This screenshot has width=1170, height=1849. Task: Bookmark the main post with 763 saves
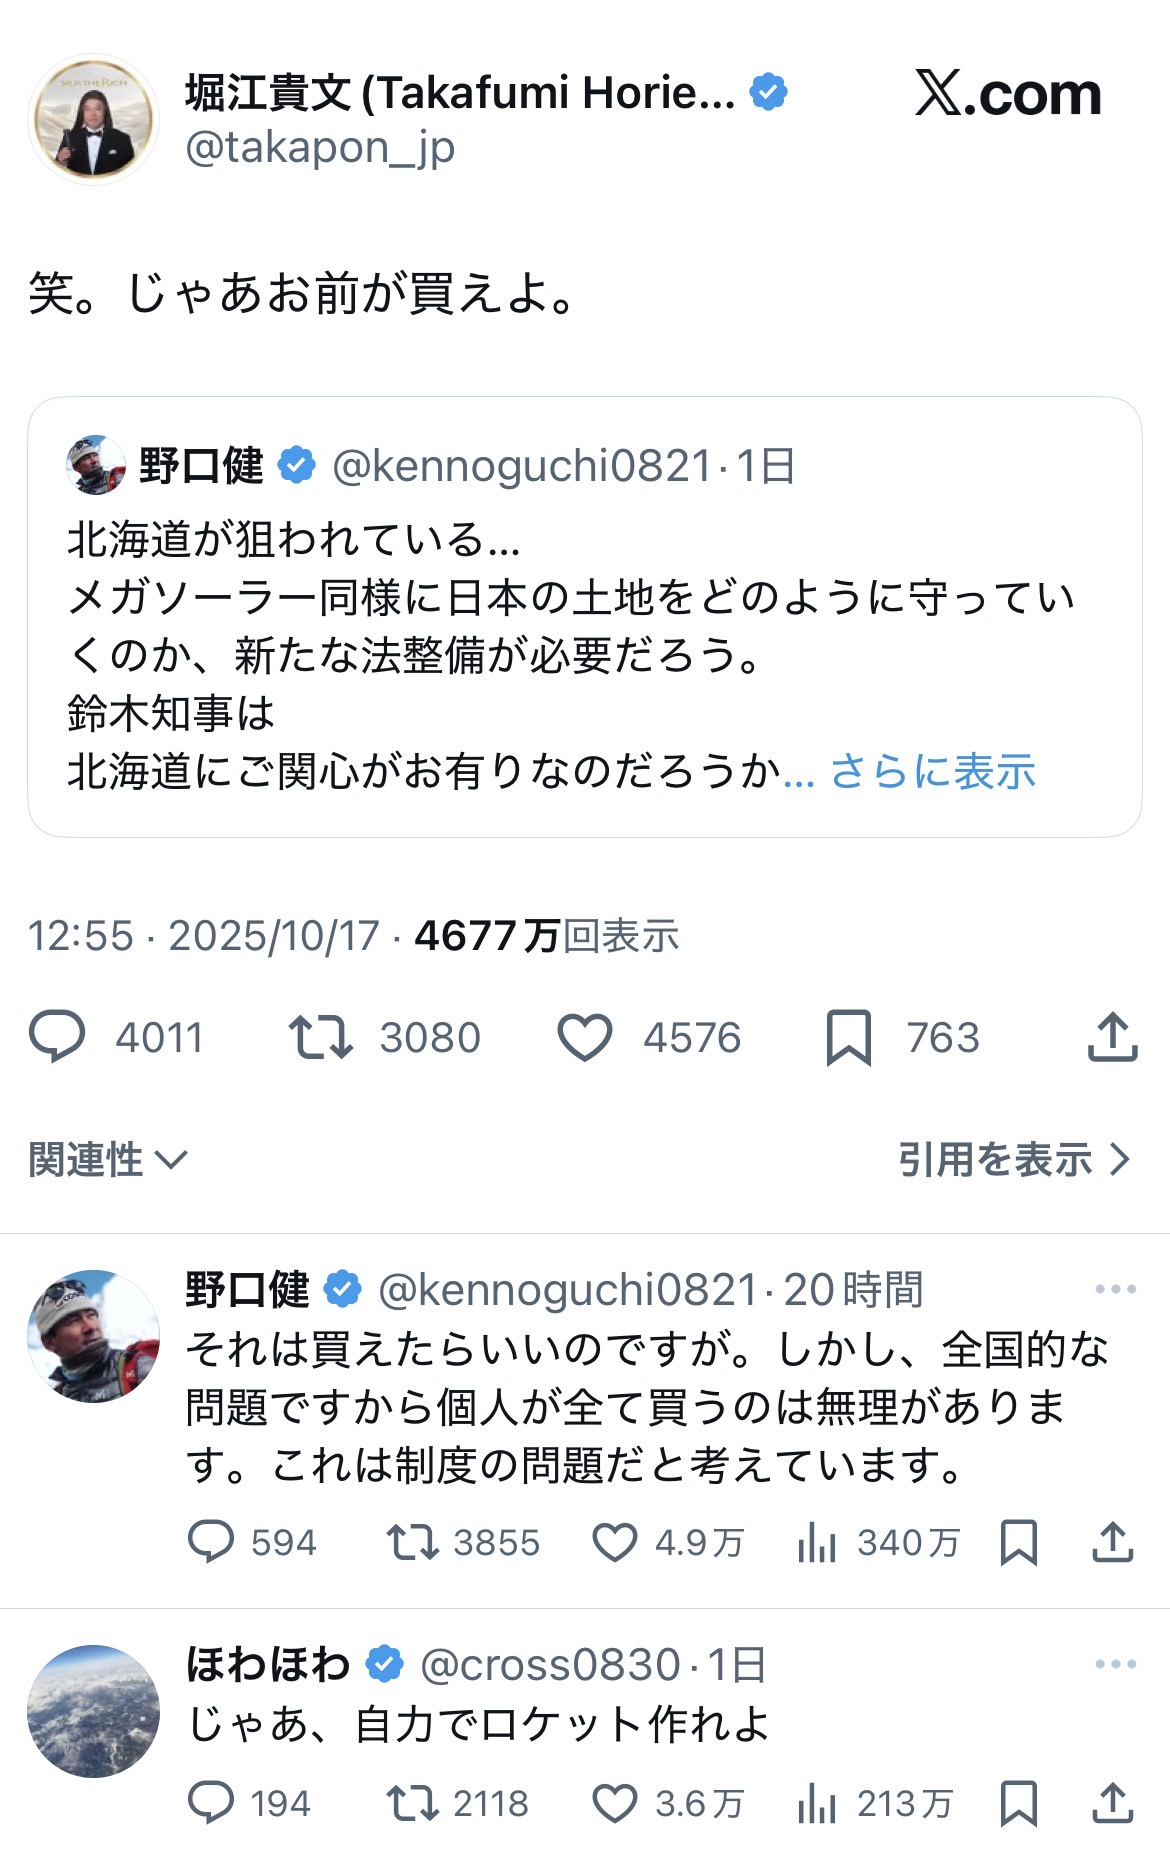(848, 1037)
